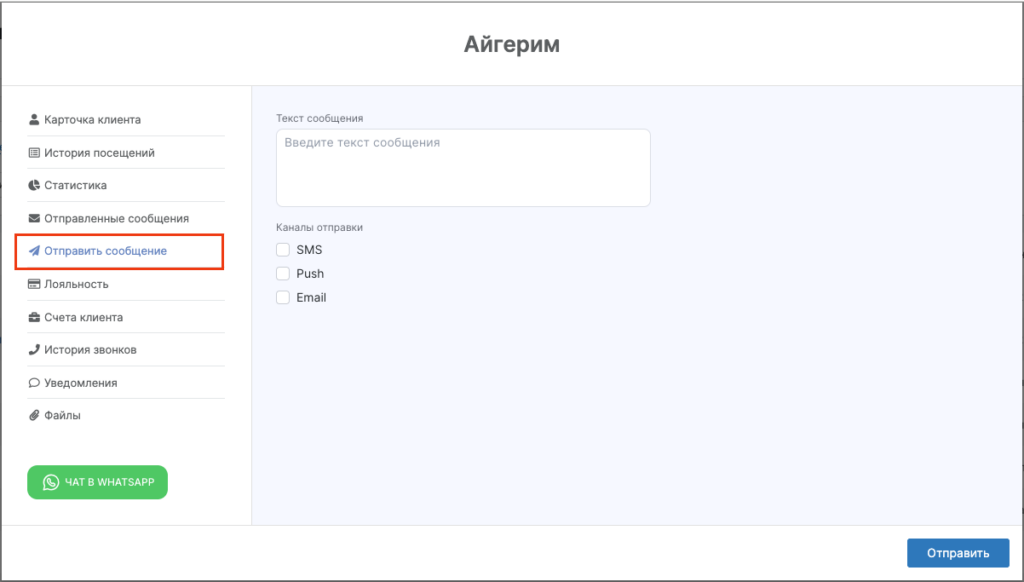Screen dimensions: 1024x582
Task: Click the phone icon beside История звонков
Action: click(x=34, y=350)
